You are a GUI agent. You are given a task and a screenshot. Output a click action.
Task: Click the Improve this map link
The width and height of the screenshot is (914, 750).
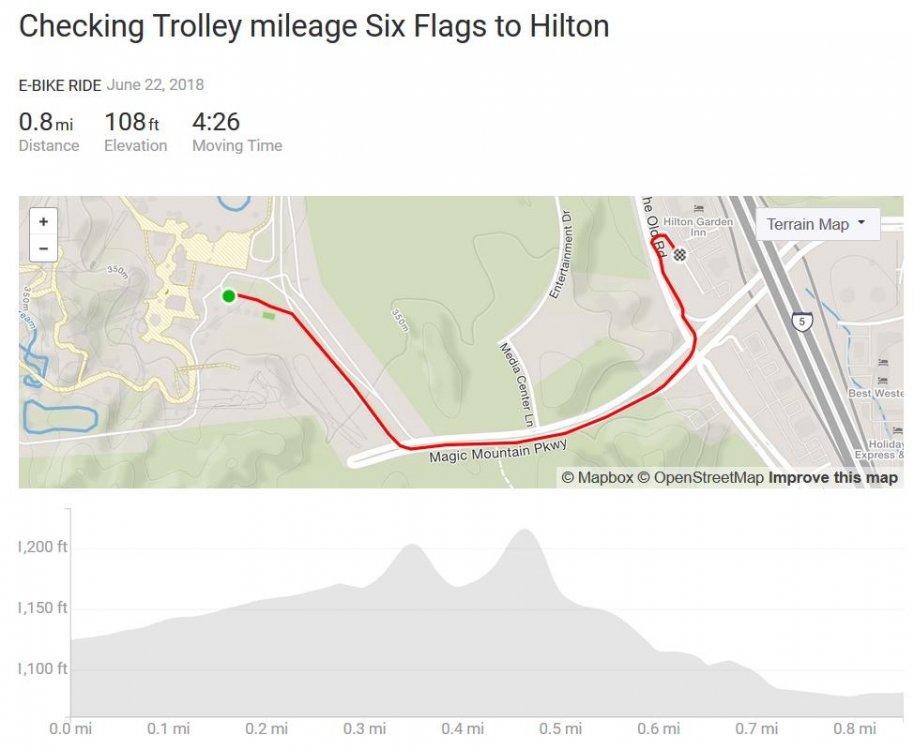[x=833, y=478]
